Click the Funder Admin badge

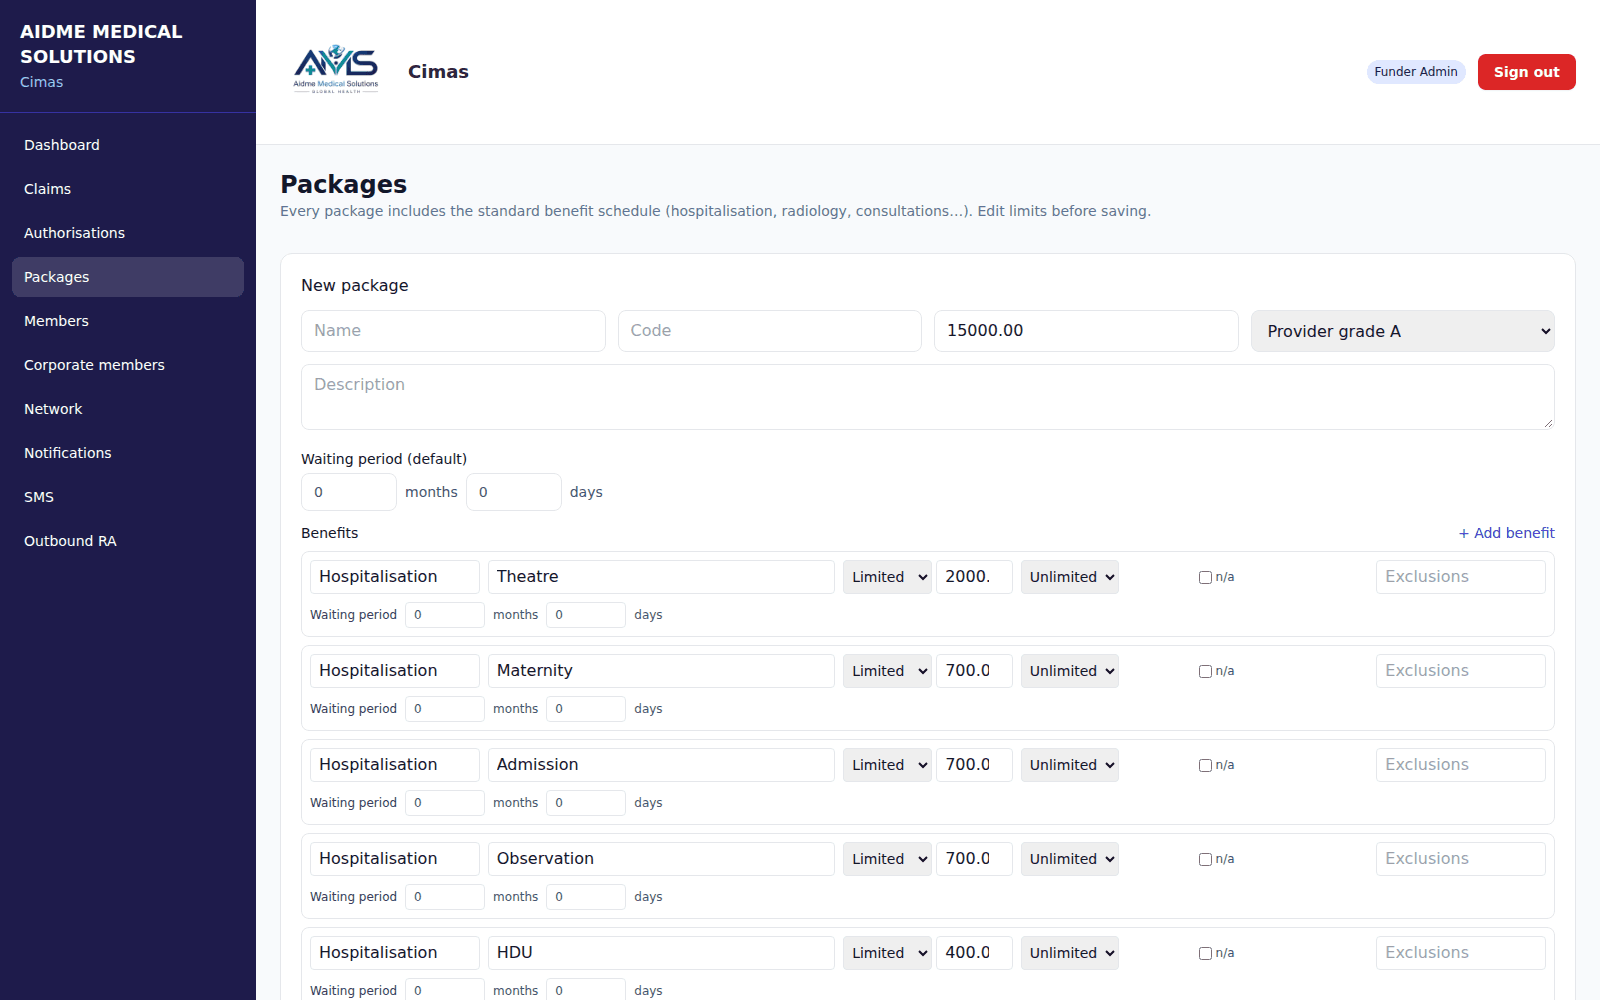click(x=1415, y=72)
